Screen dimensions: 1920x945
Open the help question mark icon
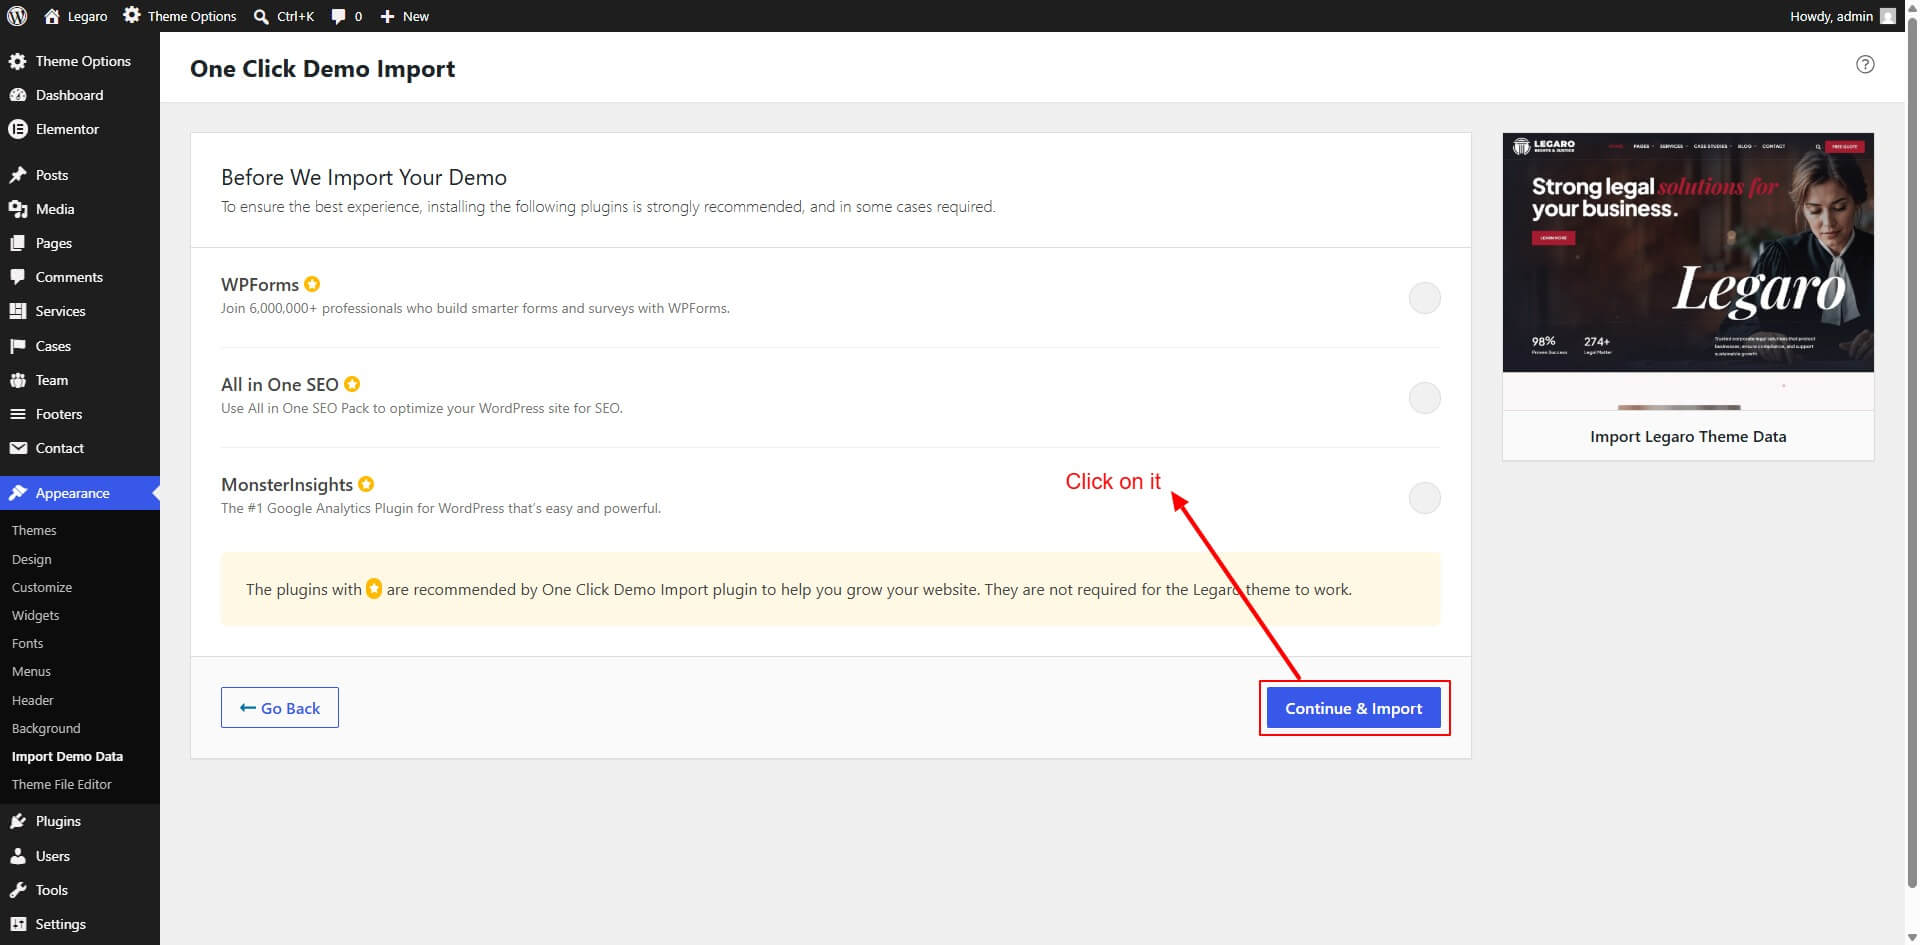1865,64
